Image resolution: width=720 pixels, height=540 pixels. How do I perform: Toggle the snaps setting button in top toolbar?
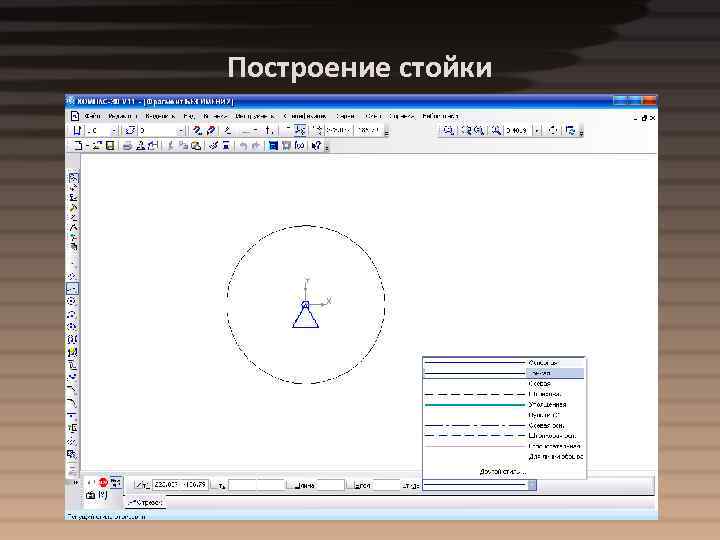[197, 130]
